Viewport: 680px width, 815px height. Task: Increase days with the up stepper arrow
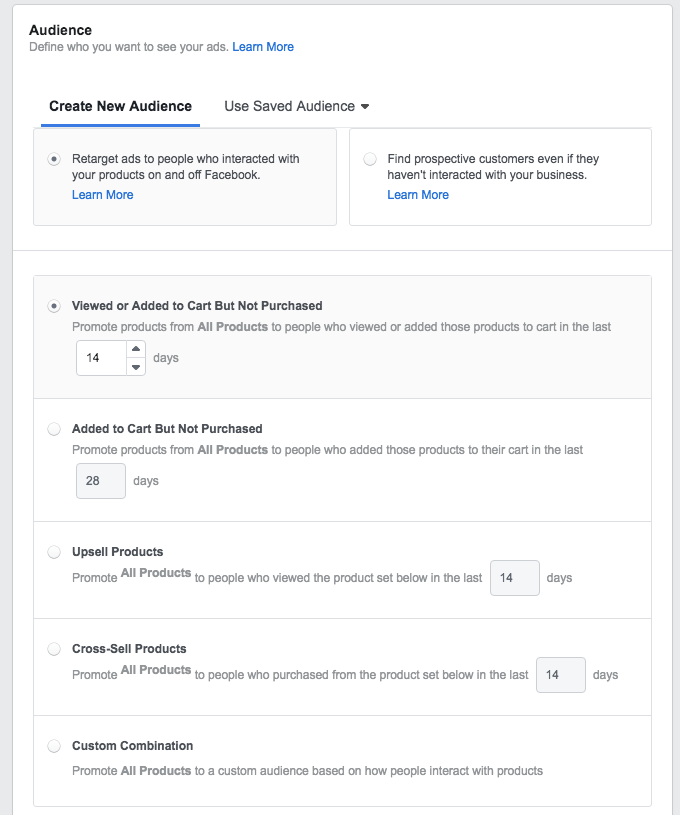click(136, 349)
